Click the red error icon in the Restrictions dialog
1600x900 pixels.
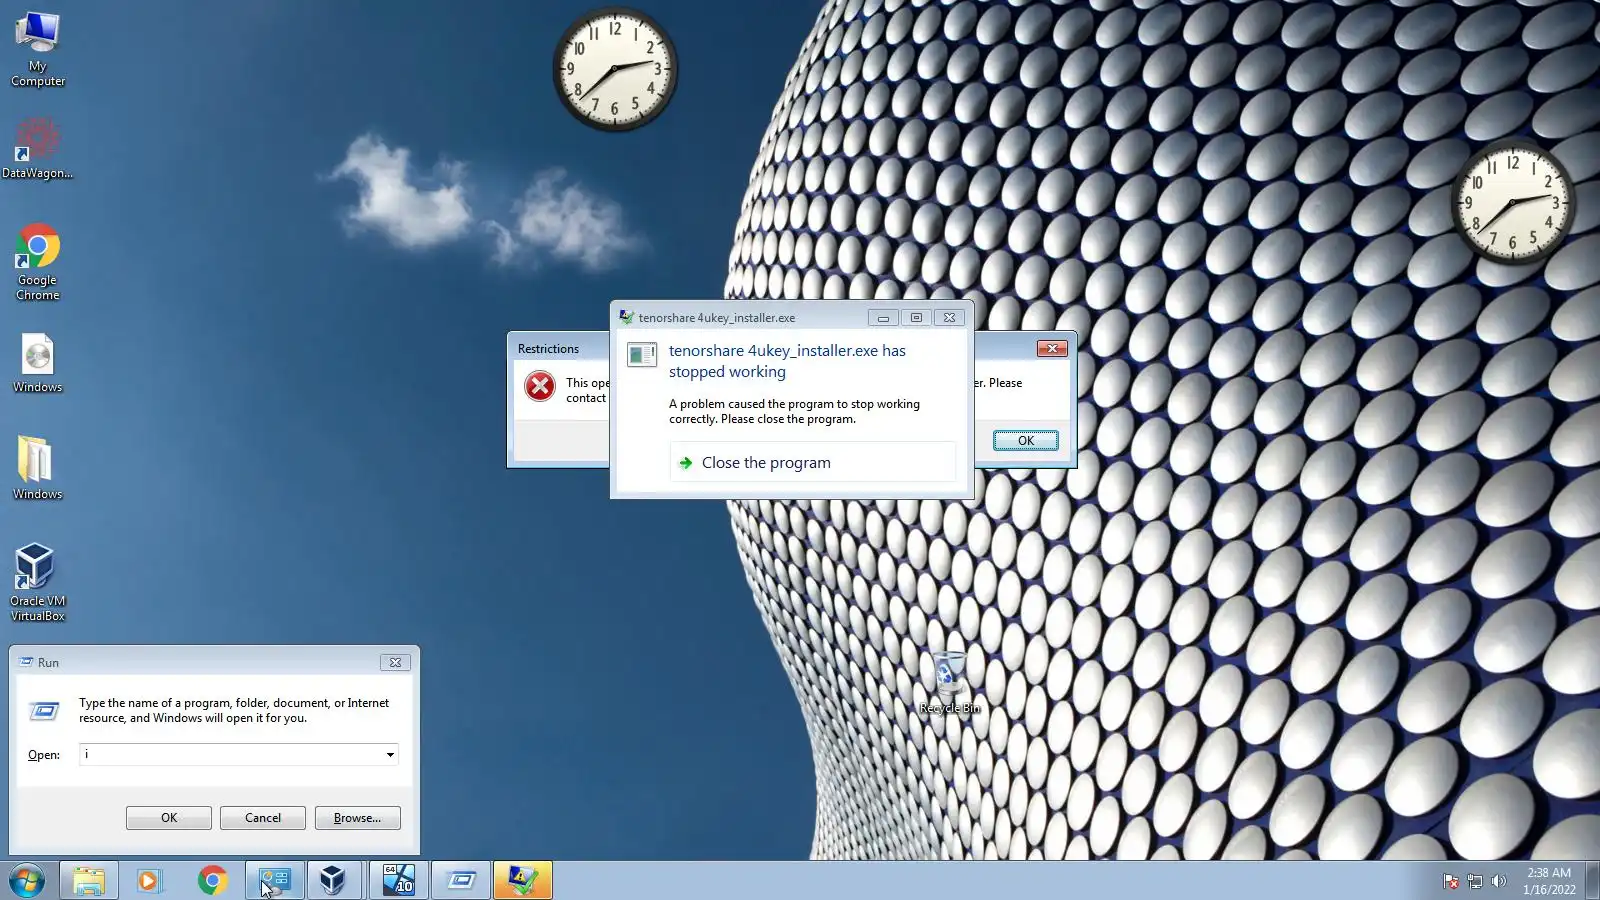click(540, 386)
